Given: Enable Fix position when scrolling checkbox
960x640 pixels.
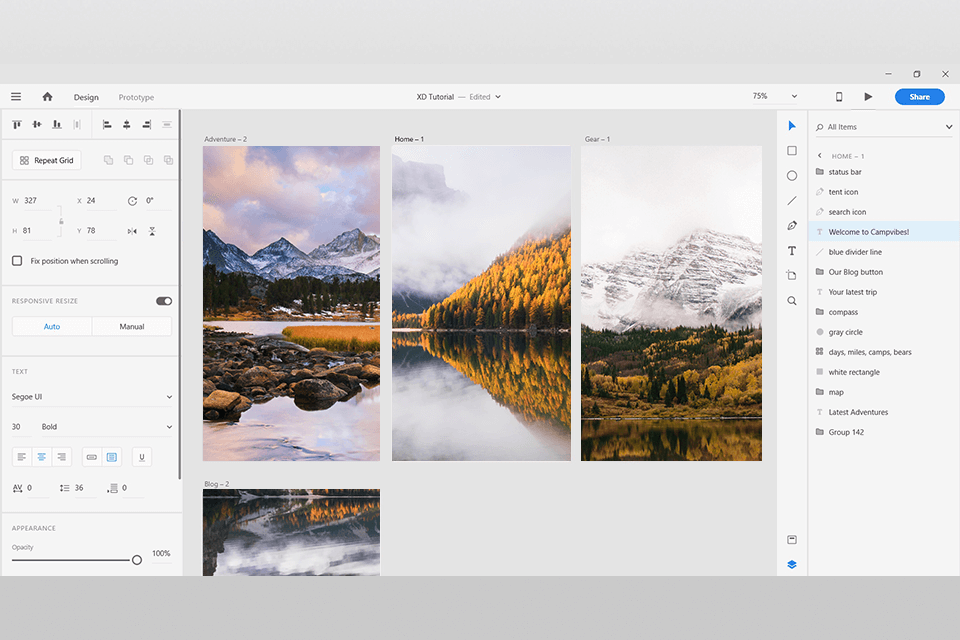Looking at the screenshot, I should (17, 261).
